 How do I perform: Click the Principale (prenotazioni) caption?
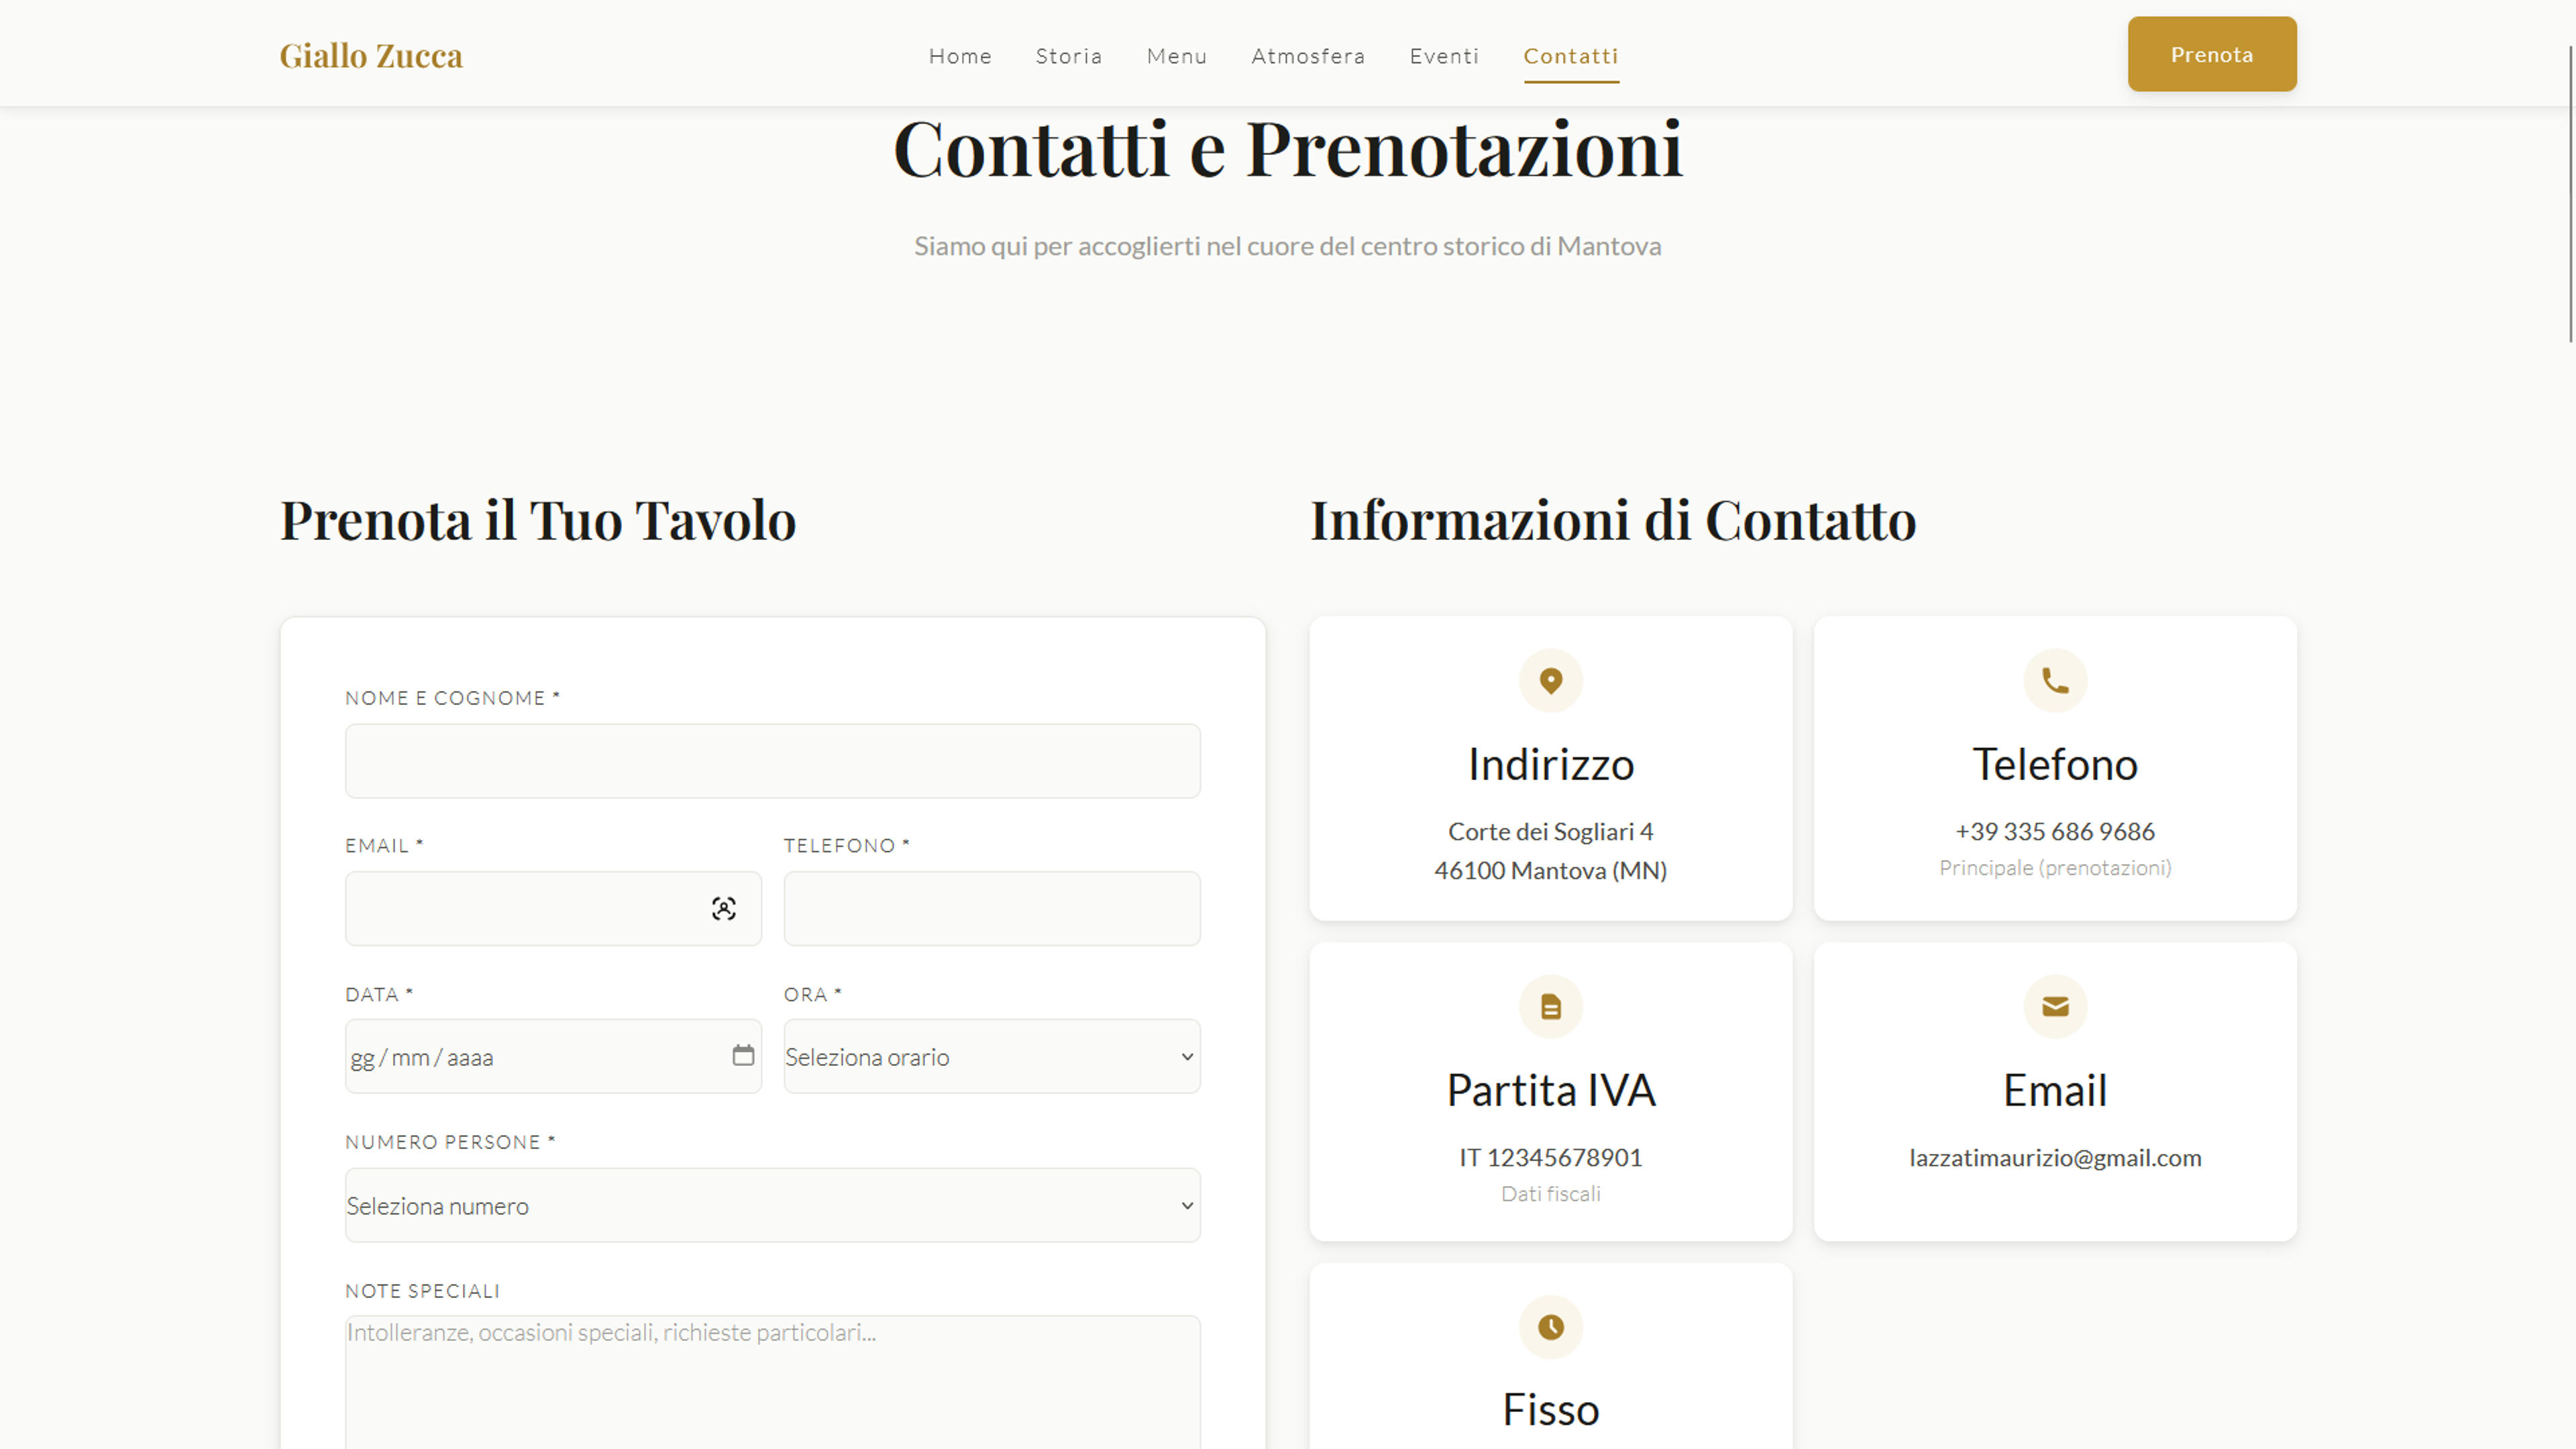click(x=2055, y=868)
